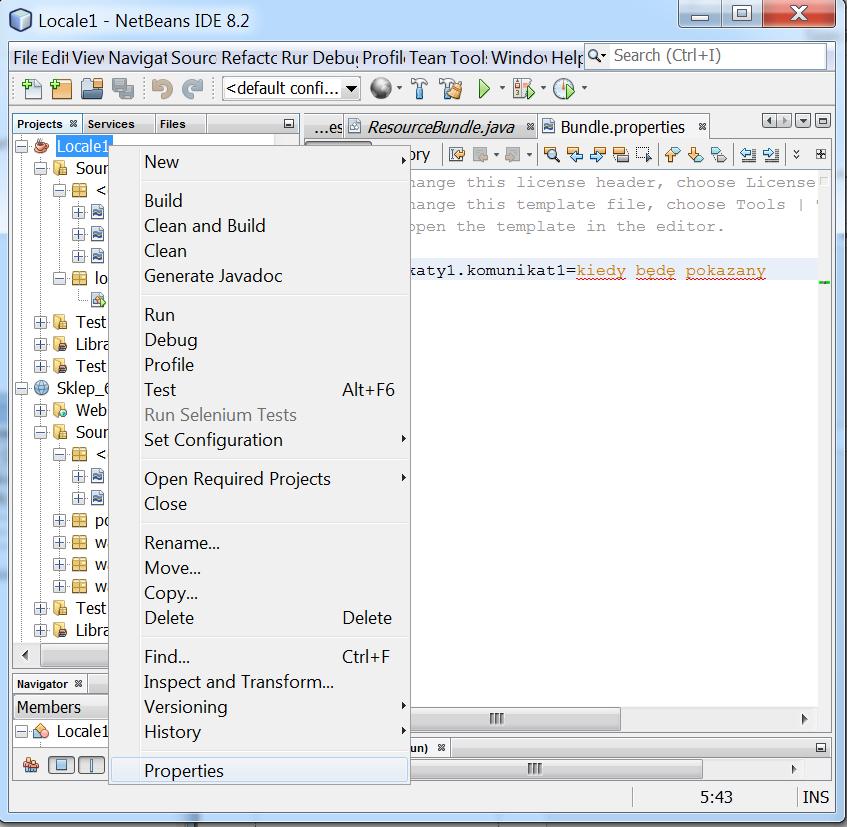Click the browser globe icon in the toolbar

[381, 88]
